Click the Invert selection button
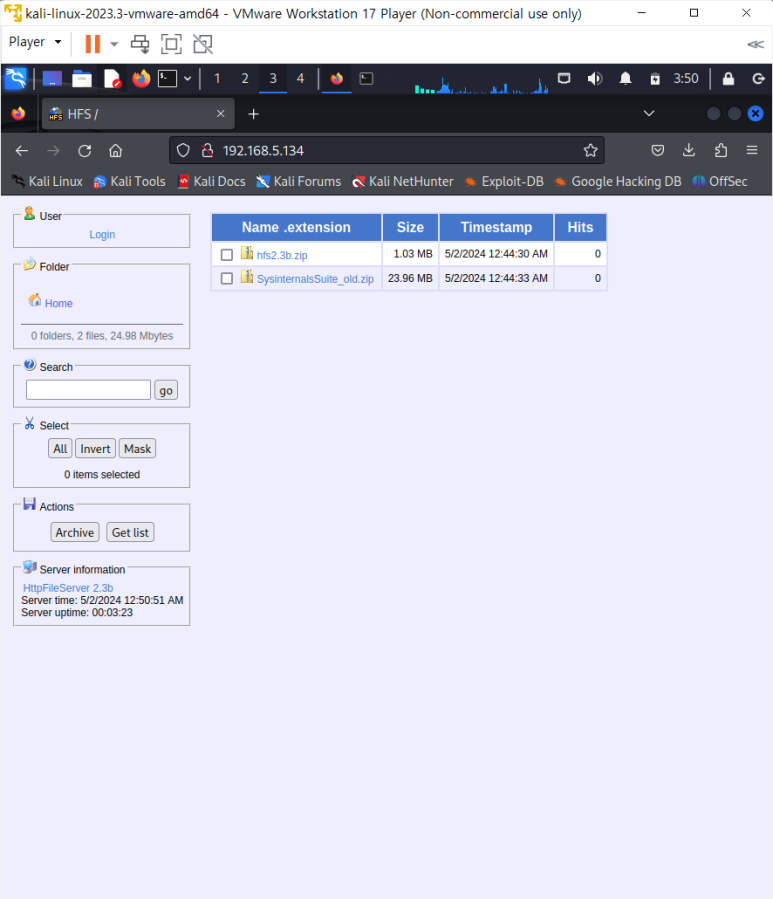 coord(95,449)
